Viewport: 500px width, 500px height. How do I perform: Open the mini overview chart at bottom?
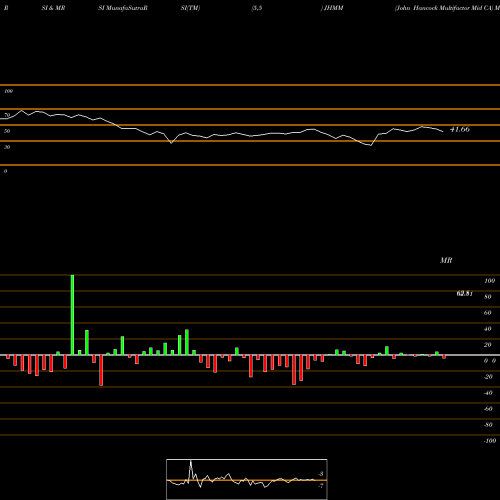coord(247,479)
